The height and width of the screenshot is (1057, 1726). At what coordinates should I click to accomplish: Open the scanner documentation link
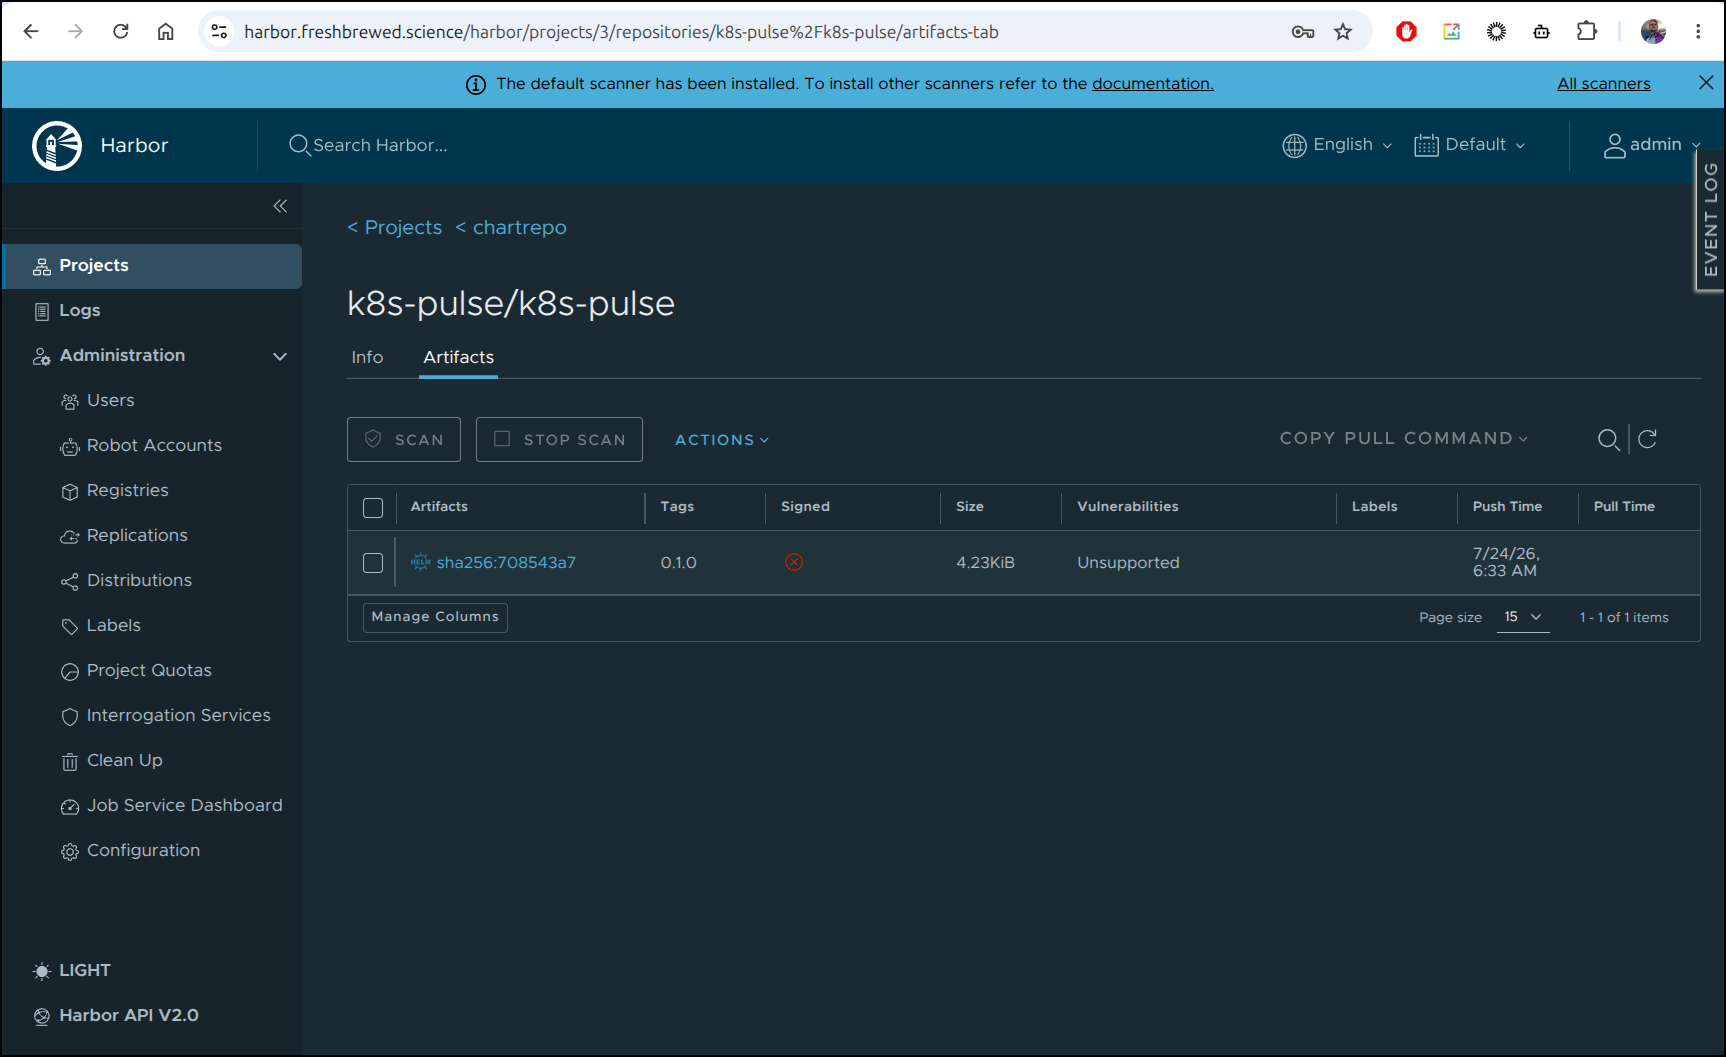pos(1153,84)
